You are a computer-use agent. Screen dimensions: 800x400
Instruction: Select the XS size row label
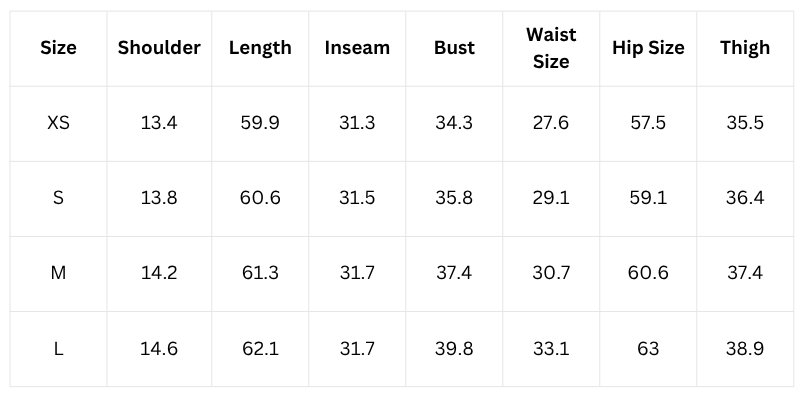click(58, 123)
